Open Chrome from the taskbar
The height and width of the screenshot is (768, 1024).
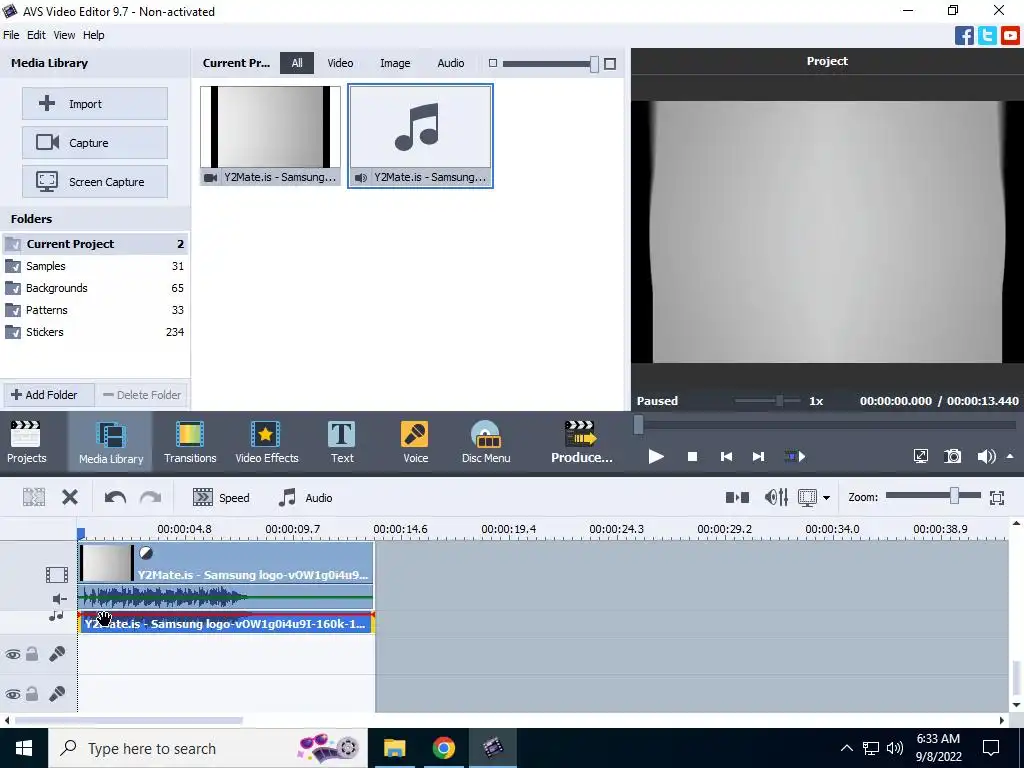point(443,748)
